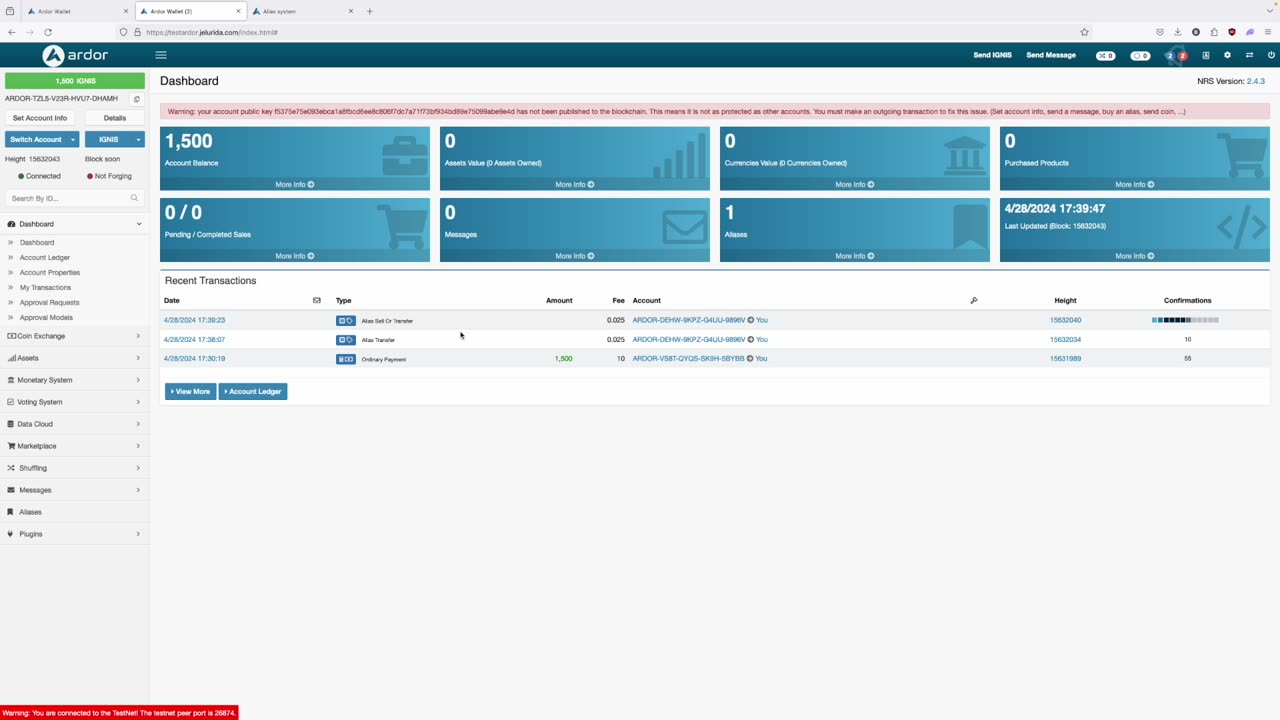The height and width of the screenshot is (720, 1280).
Task: Open Account Properties sidebar item
Action: pos(50,272)
